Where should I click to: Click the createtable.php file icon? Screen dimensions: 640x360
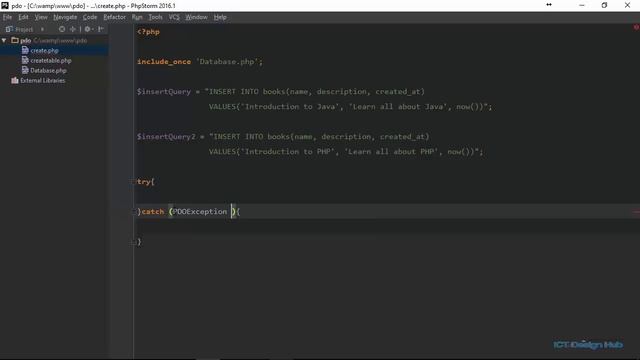point(25,60)
